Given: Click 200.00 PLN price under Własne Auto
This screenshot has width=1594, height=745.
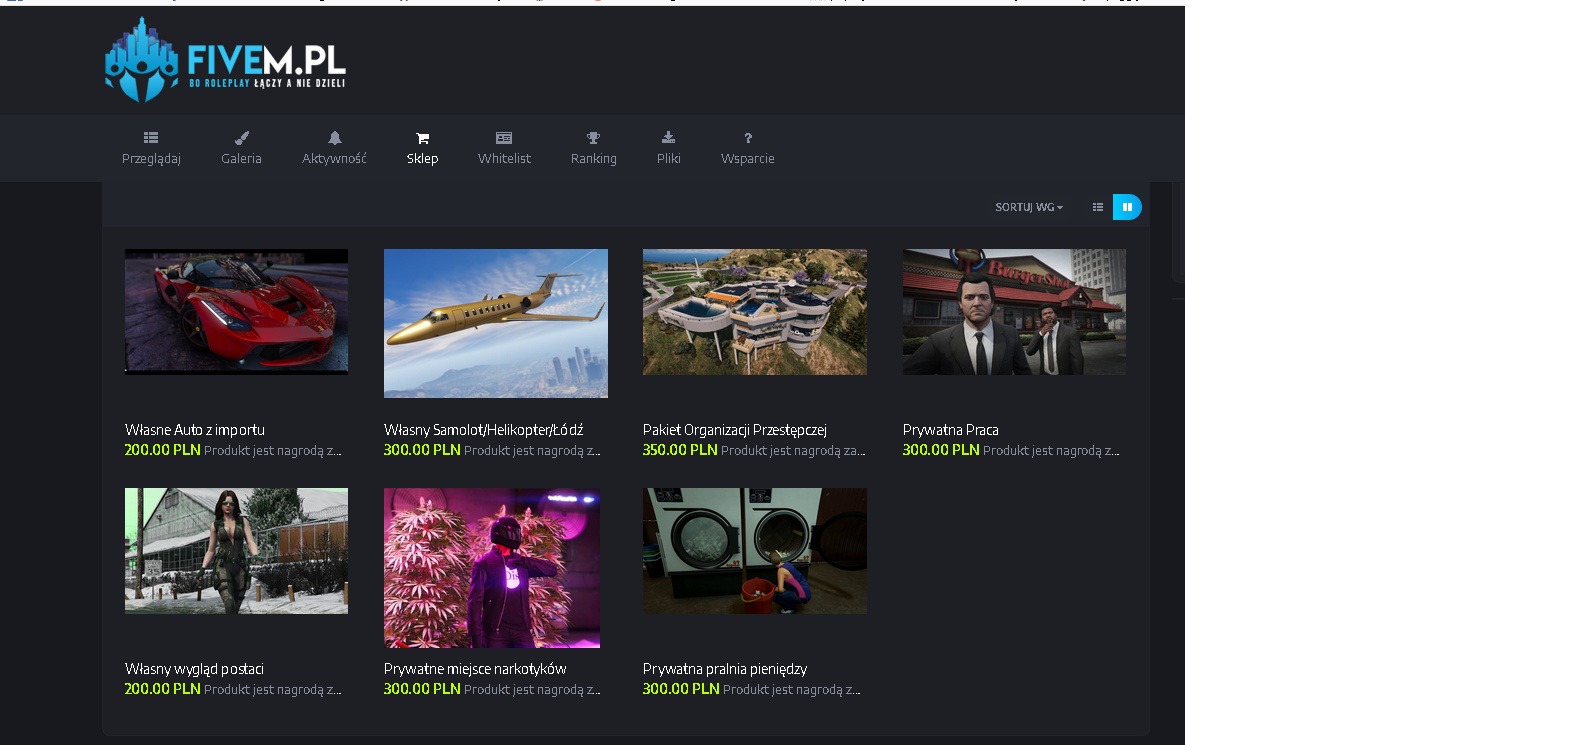Looking at the screenshot, I should 163,450.
